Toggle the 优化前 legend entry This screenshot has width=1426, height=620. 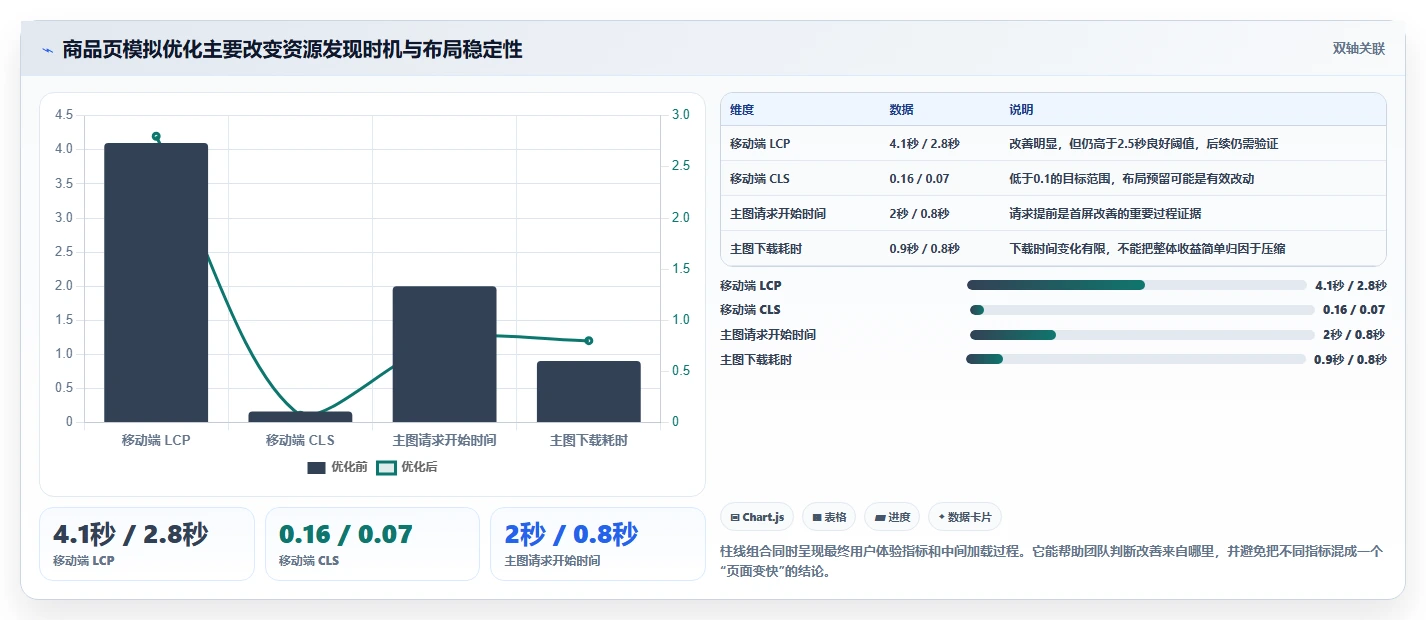(338, 467)
